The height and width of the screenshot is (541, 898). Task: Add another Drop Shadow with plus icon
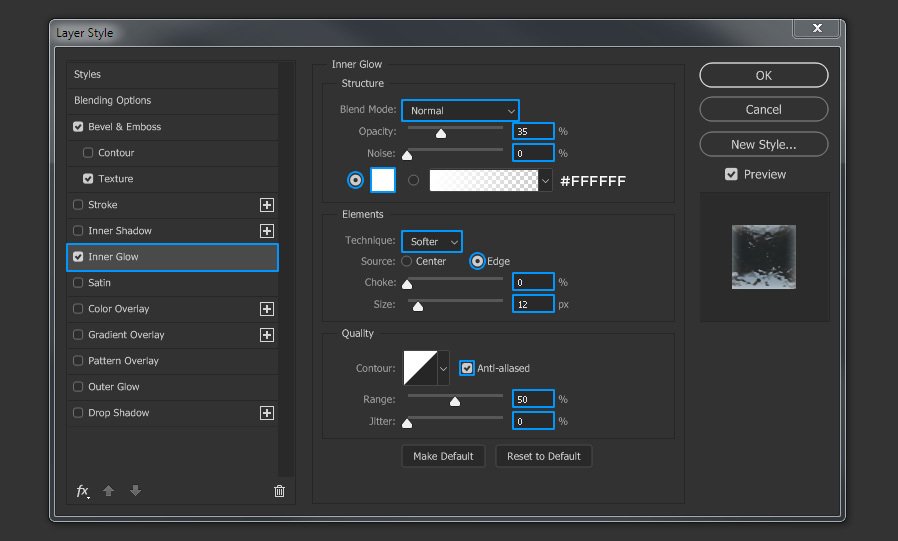click(x=267, y=413)
